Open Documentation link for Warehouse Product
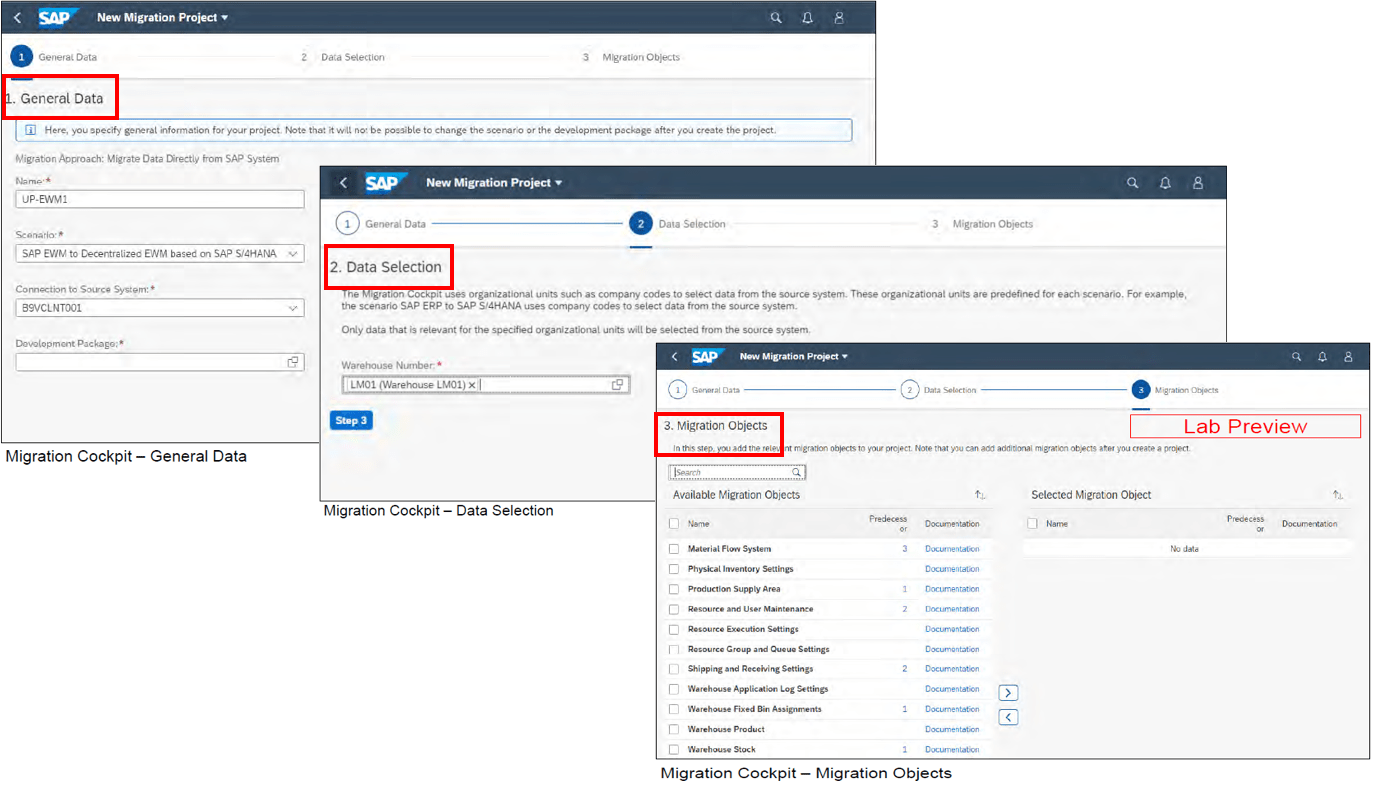This screenshot has width=1383, height=785. (x=952, y=729)
